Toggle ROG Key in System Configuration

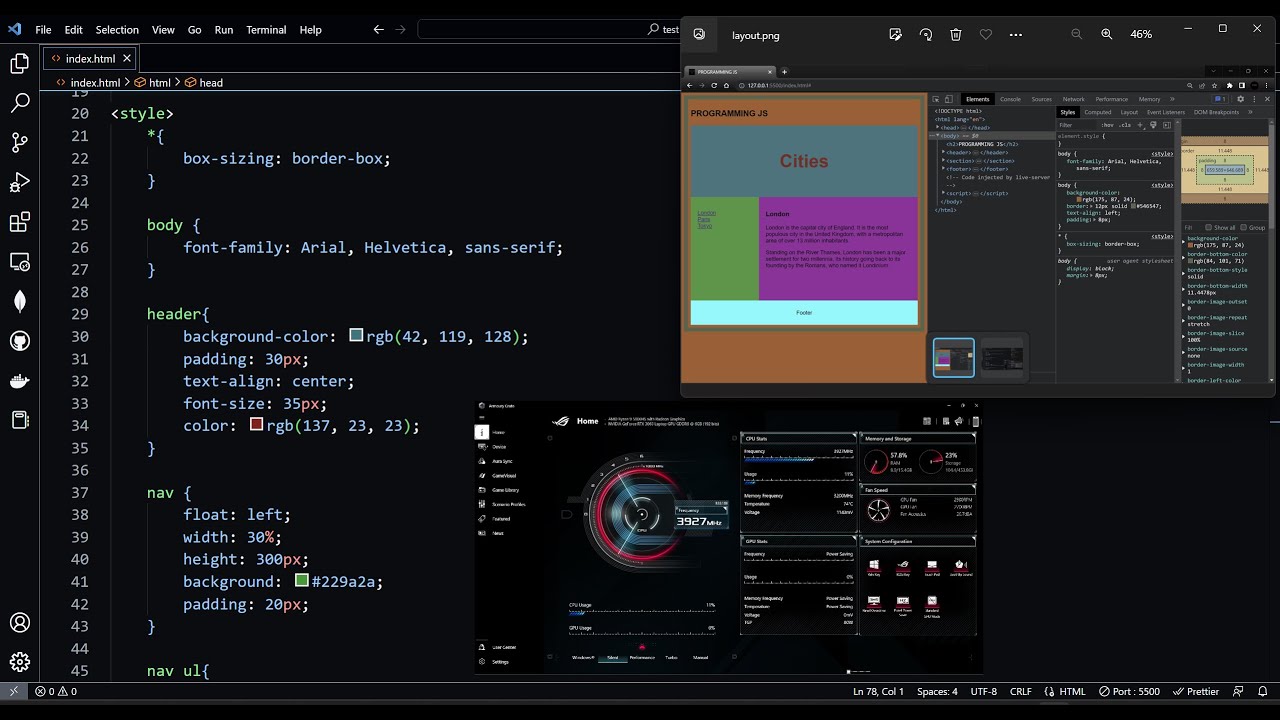click(903, 567)
